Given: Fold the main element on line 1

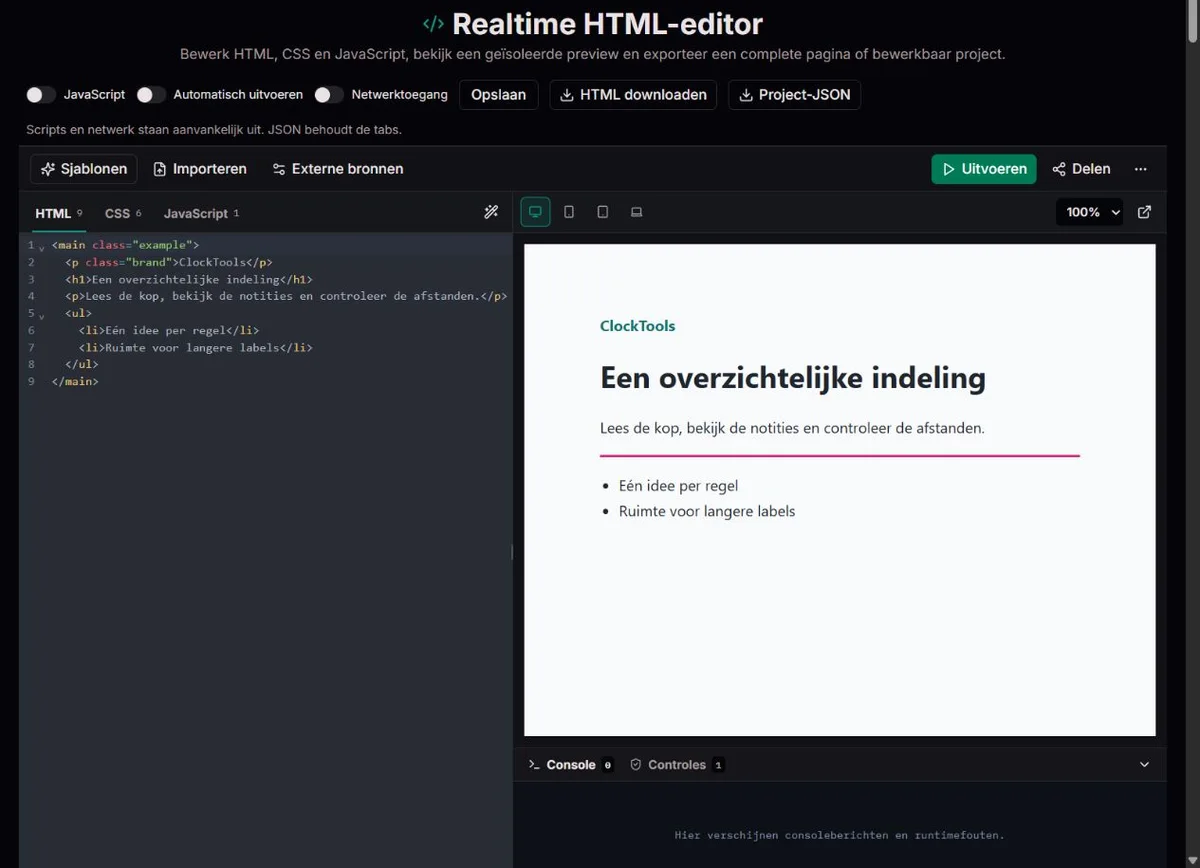Looking at the screenshot, I should (41, 246).
